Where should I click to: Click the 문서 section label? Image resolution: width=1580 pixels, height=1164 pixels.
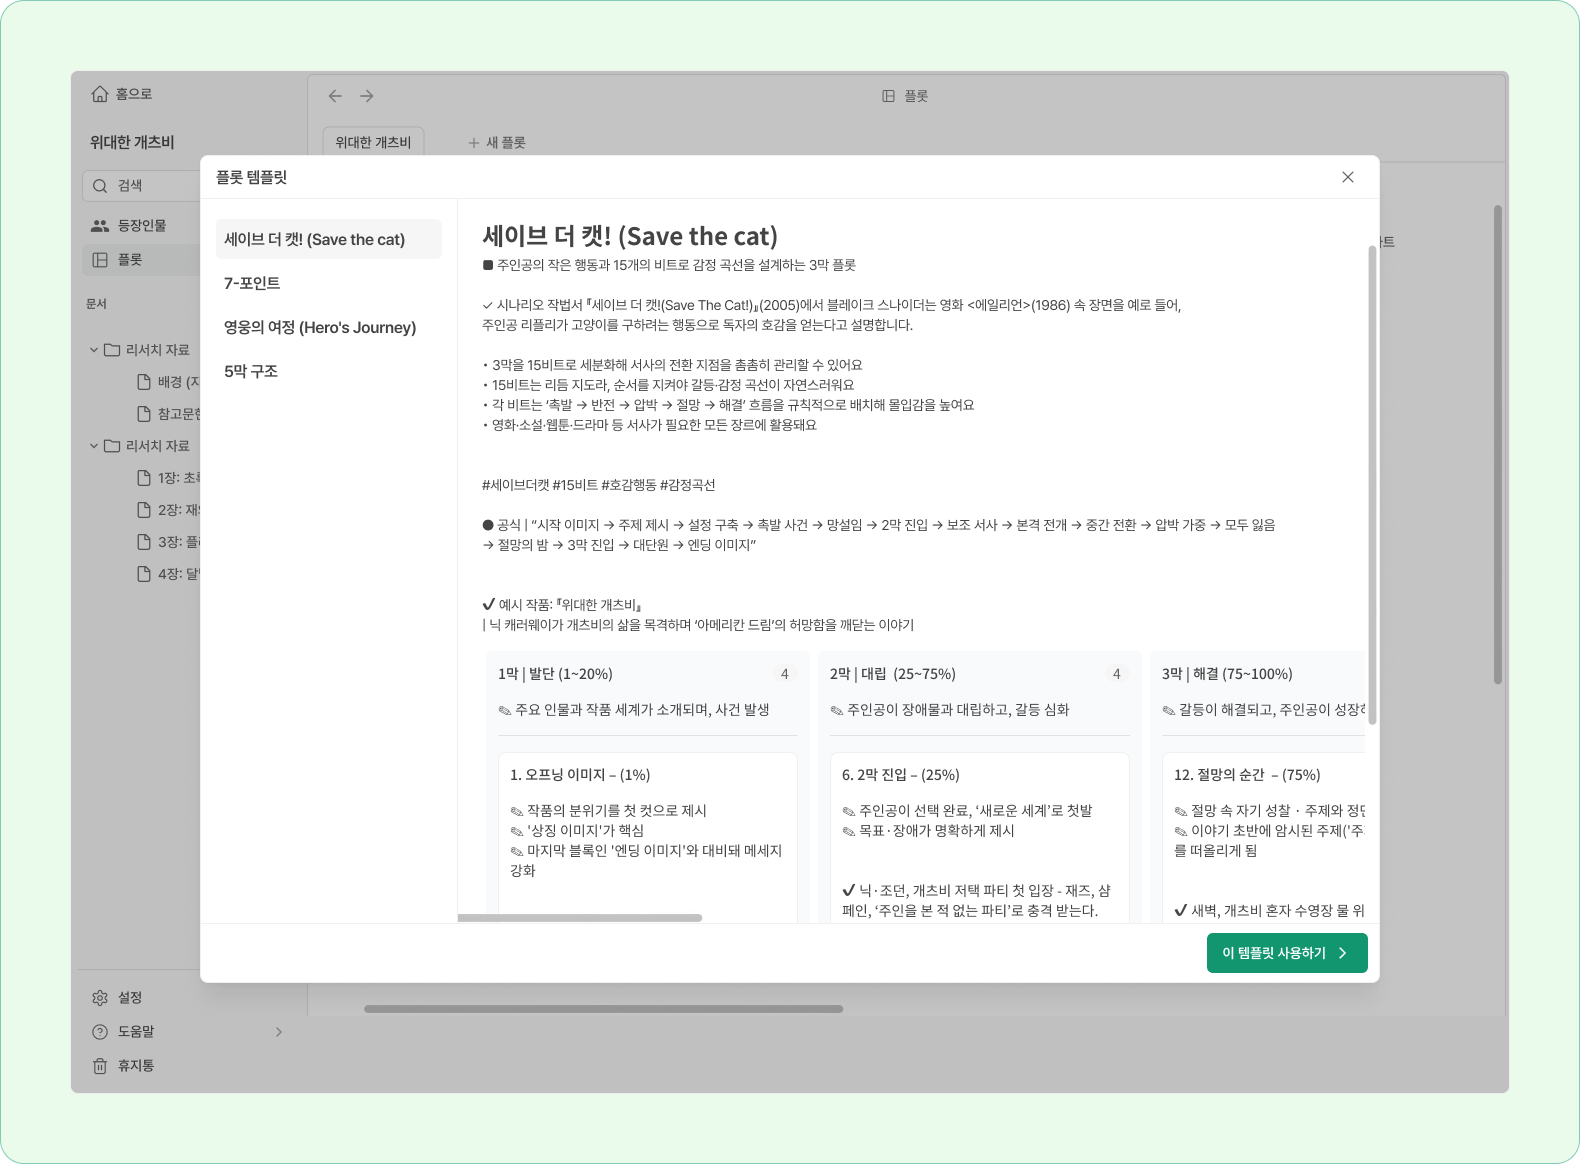(96, 304)
